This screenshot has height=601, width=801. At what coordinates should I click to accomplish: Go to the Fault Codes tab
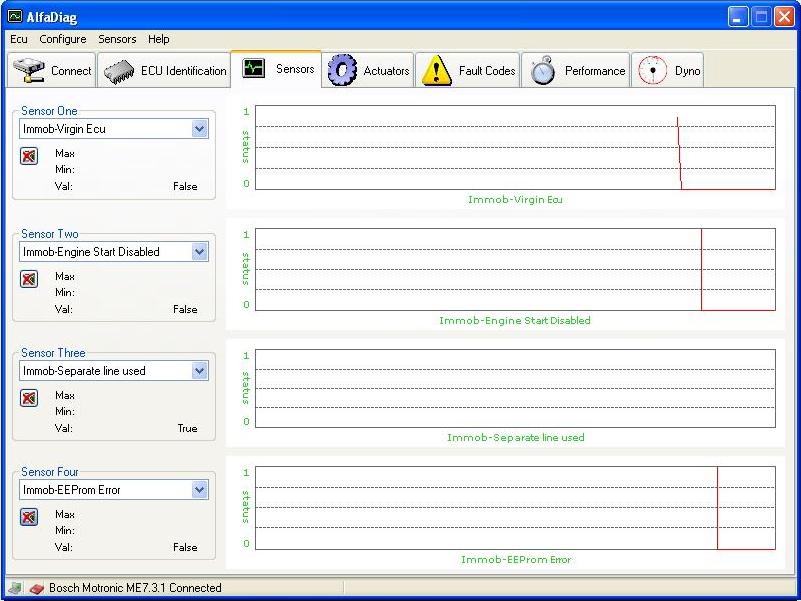point(467,70)
